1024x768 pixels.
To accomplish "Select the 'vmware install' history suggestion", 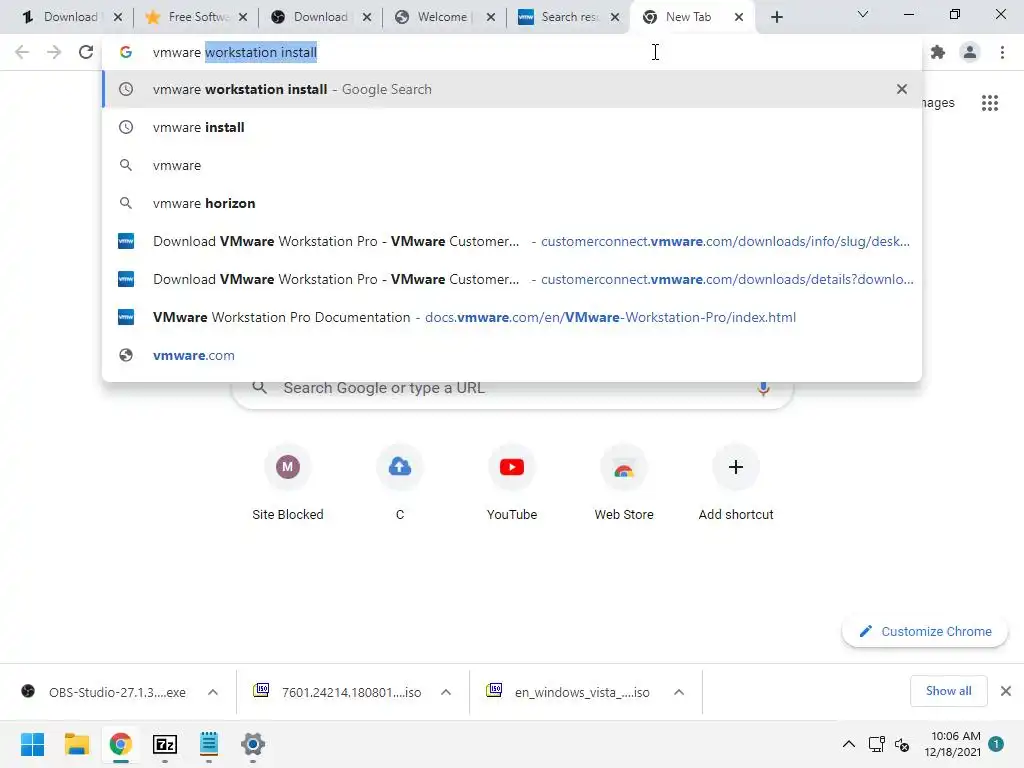I will click(512, 127).
